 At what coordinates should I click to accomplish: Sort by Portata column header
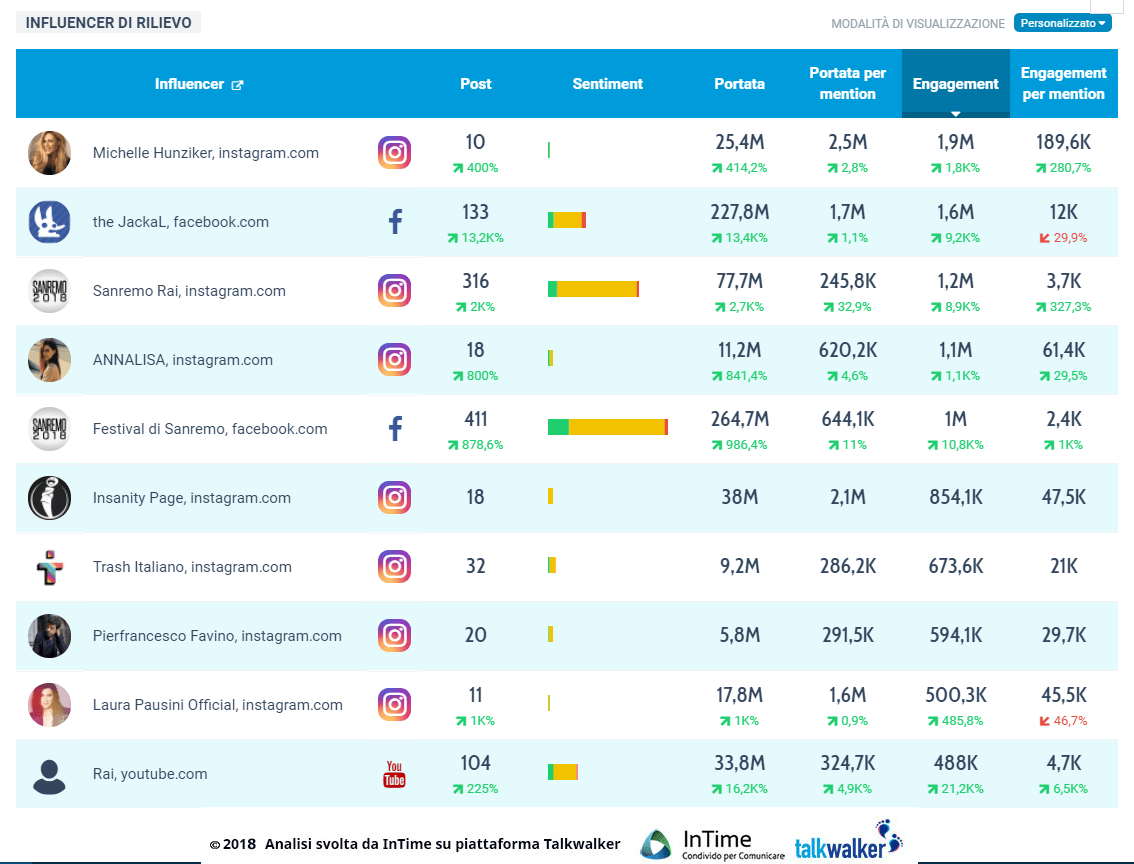pos(739,84)
